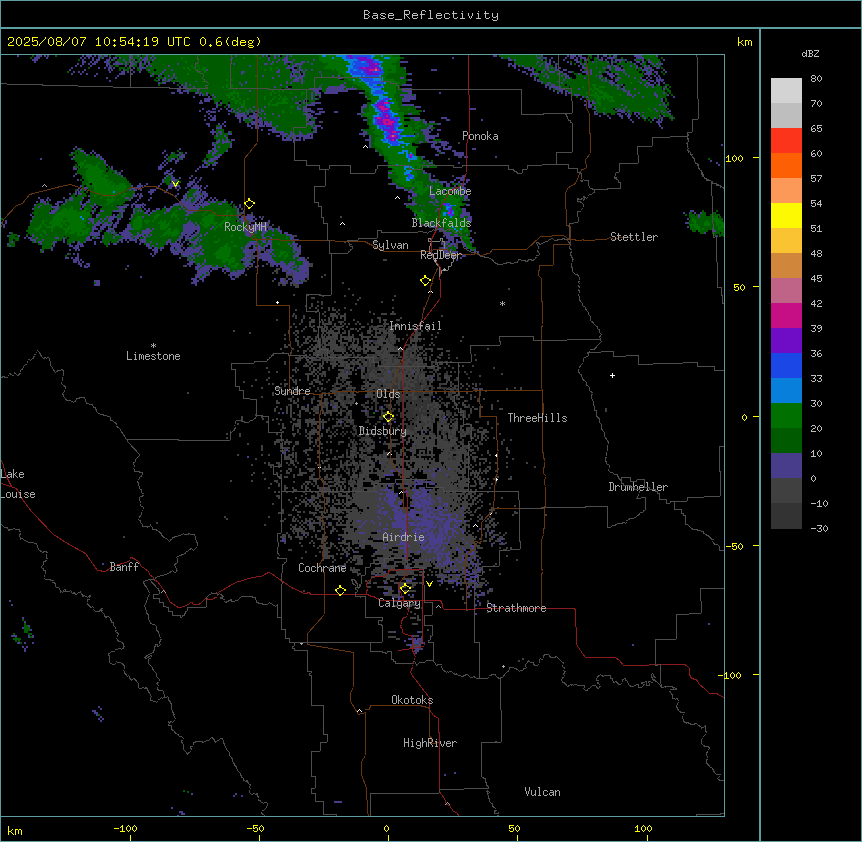Pick the blue 33-36 dBZ legend swatch

pyautogui.click(x=786, y=365)
